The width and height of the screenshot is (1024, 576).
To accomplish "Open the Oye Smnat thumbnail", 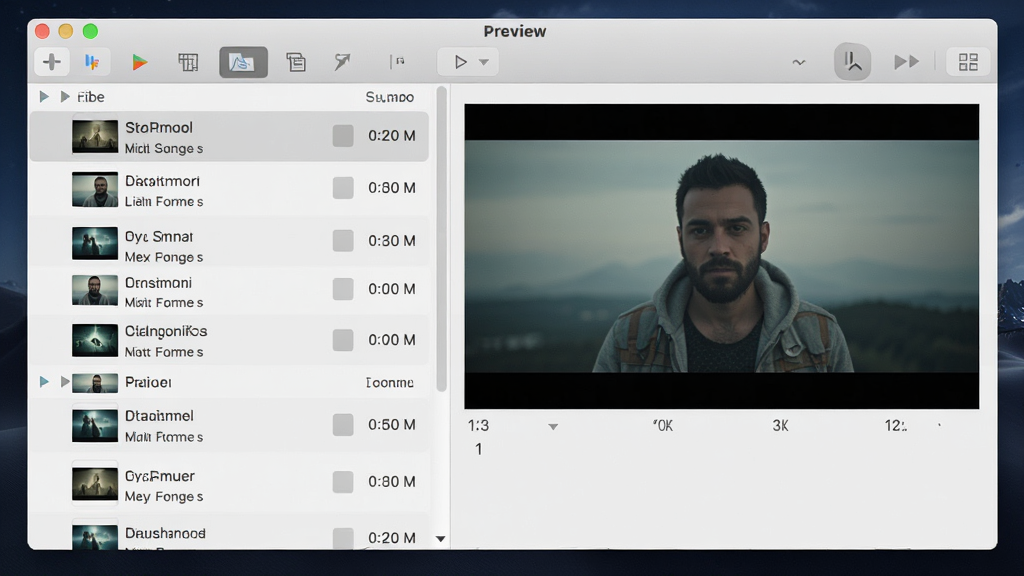I will pos(95,244).
